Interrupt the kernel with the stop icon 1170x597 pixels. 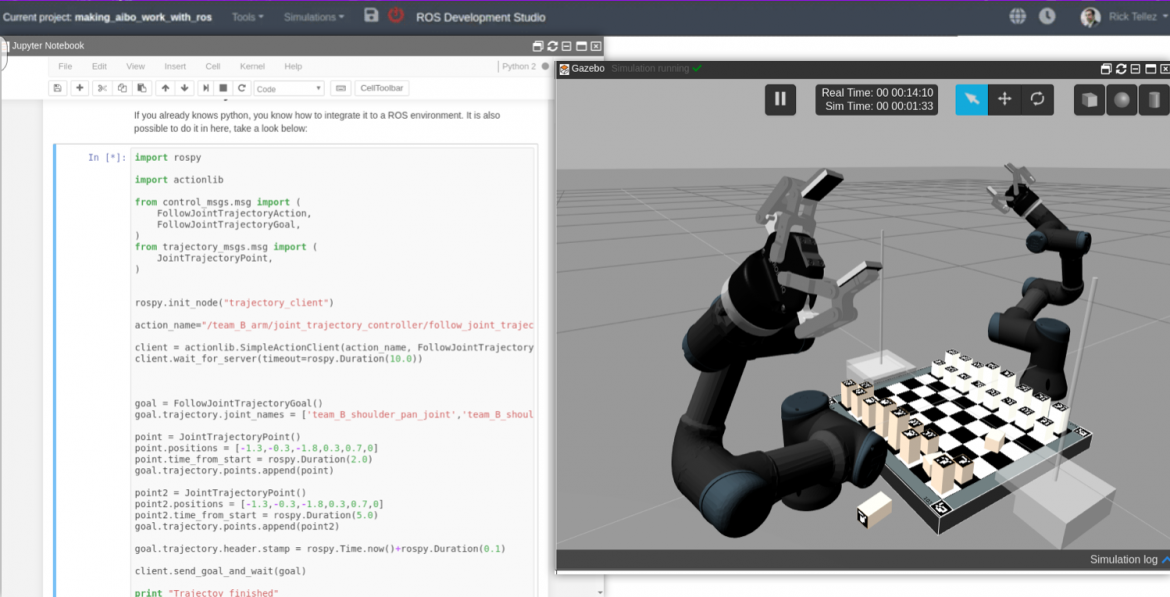click(222, 88)
